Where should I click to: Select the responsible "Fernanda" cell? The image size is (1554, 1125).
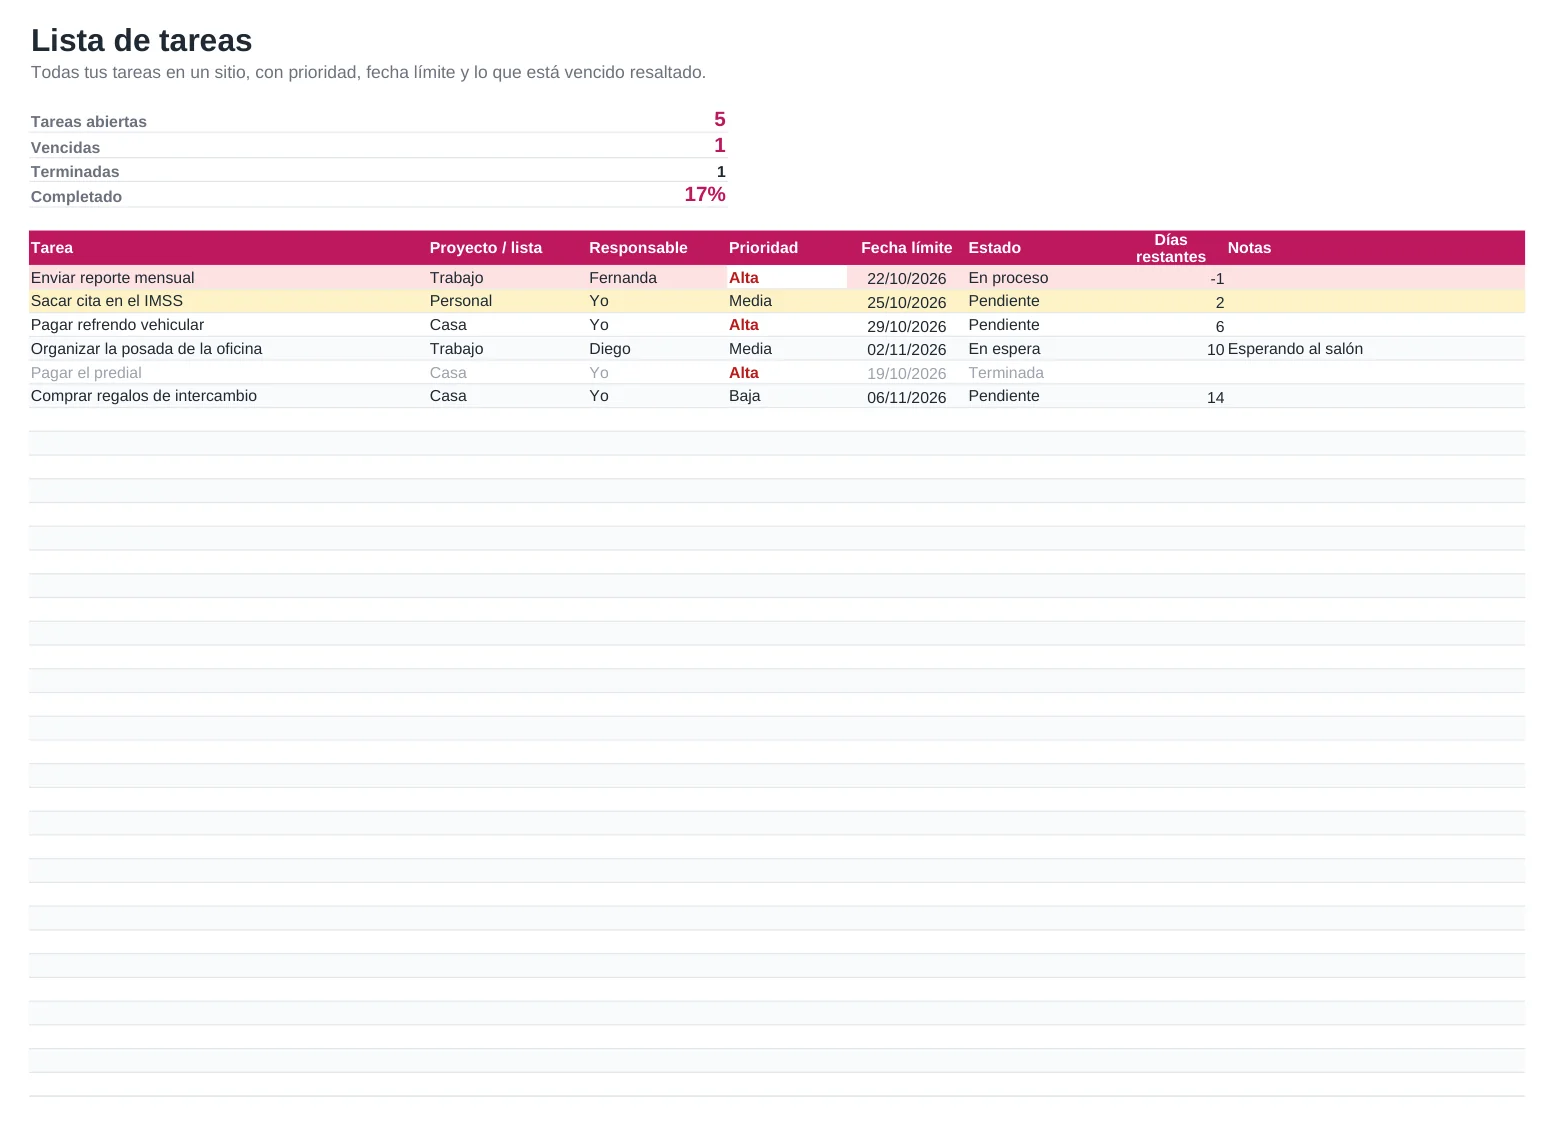(x=623, y=278)
